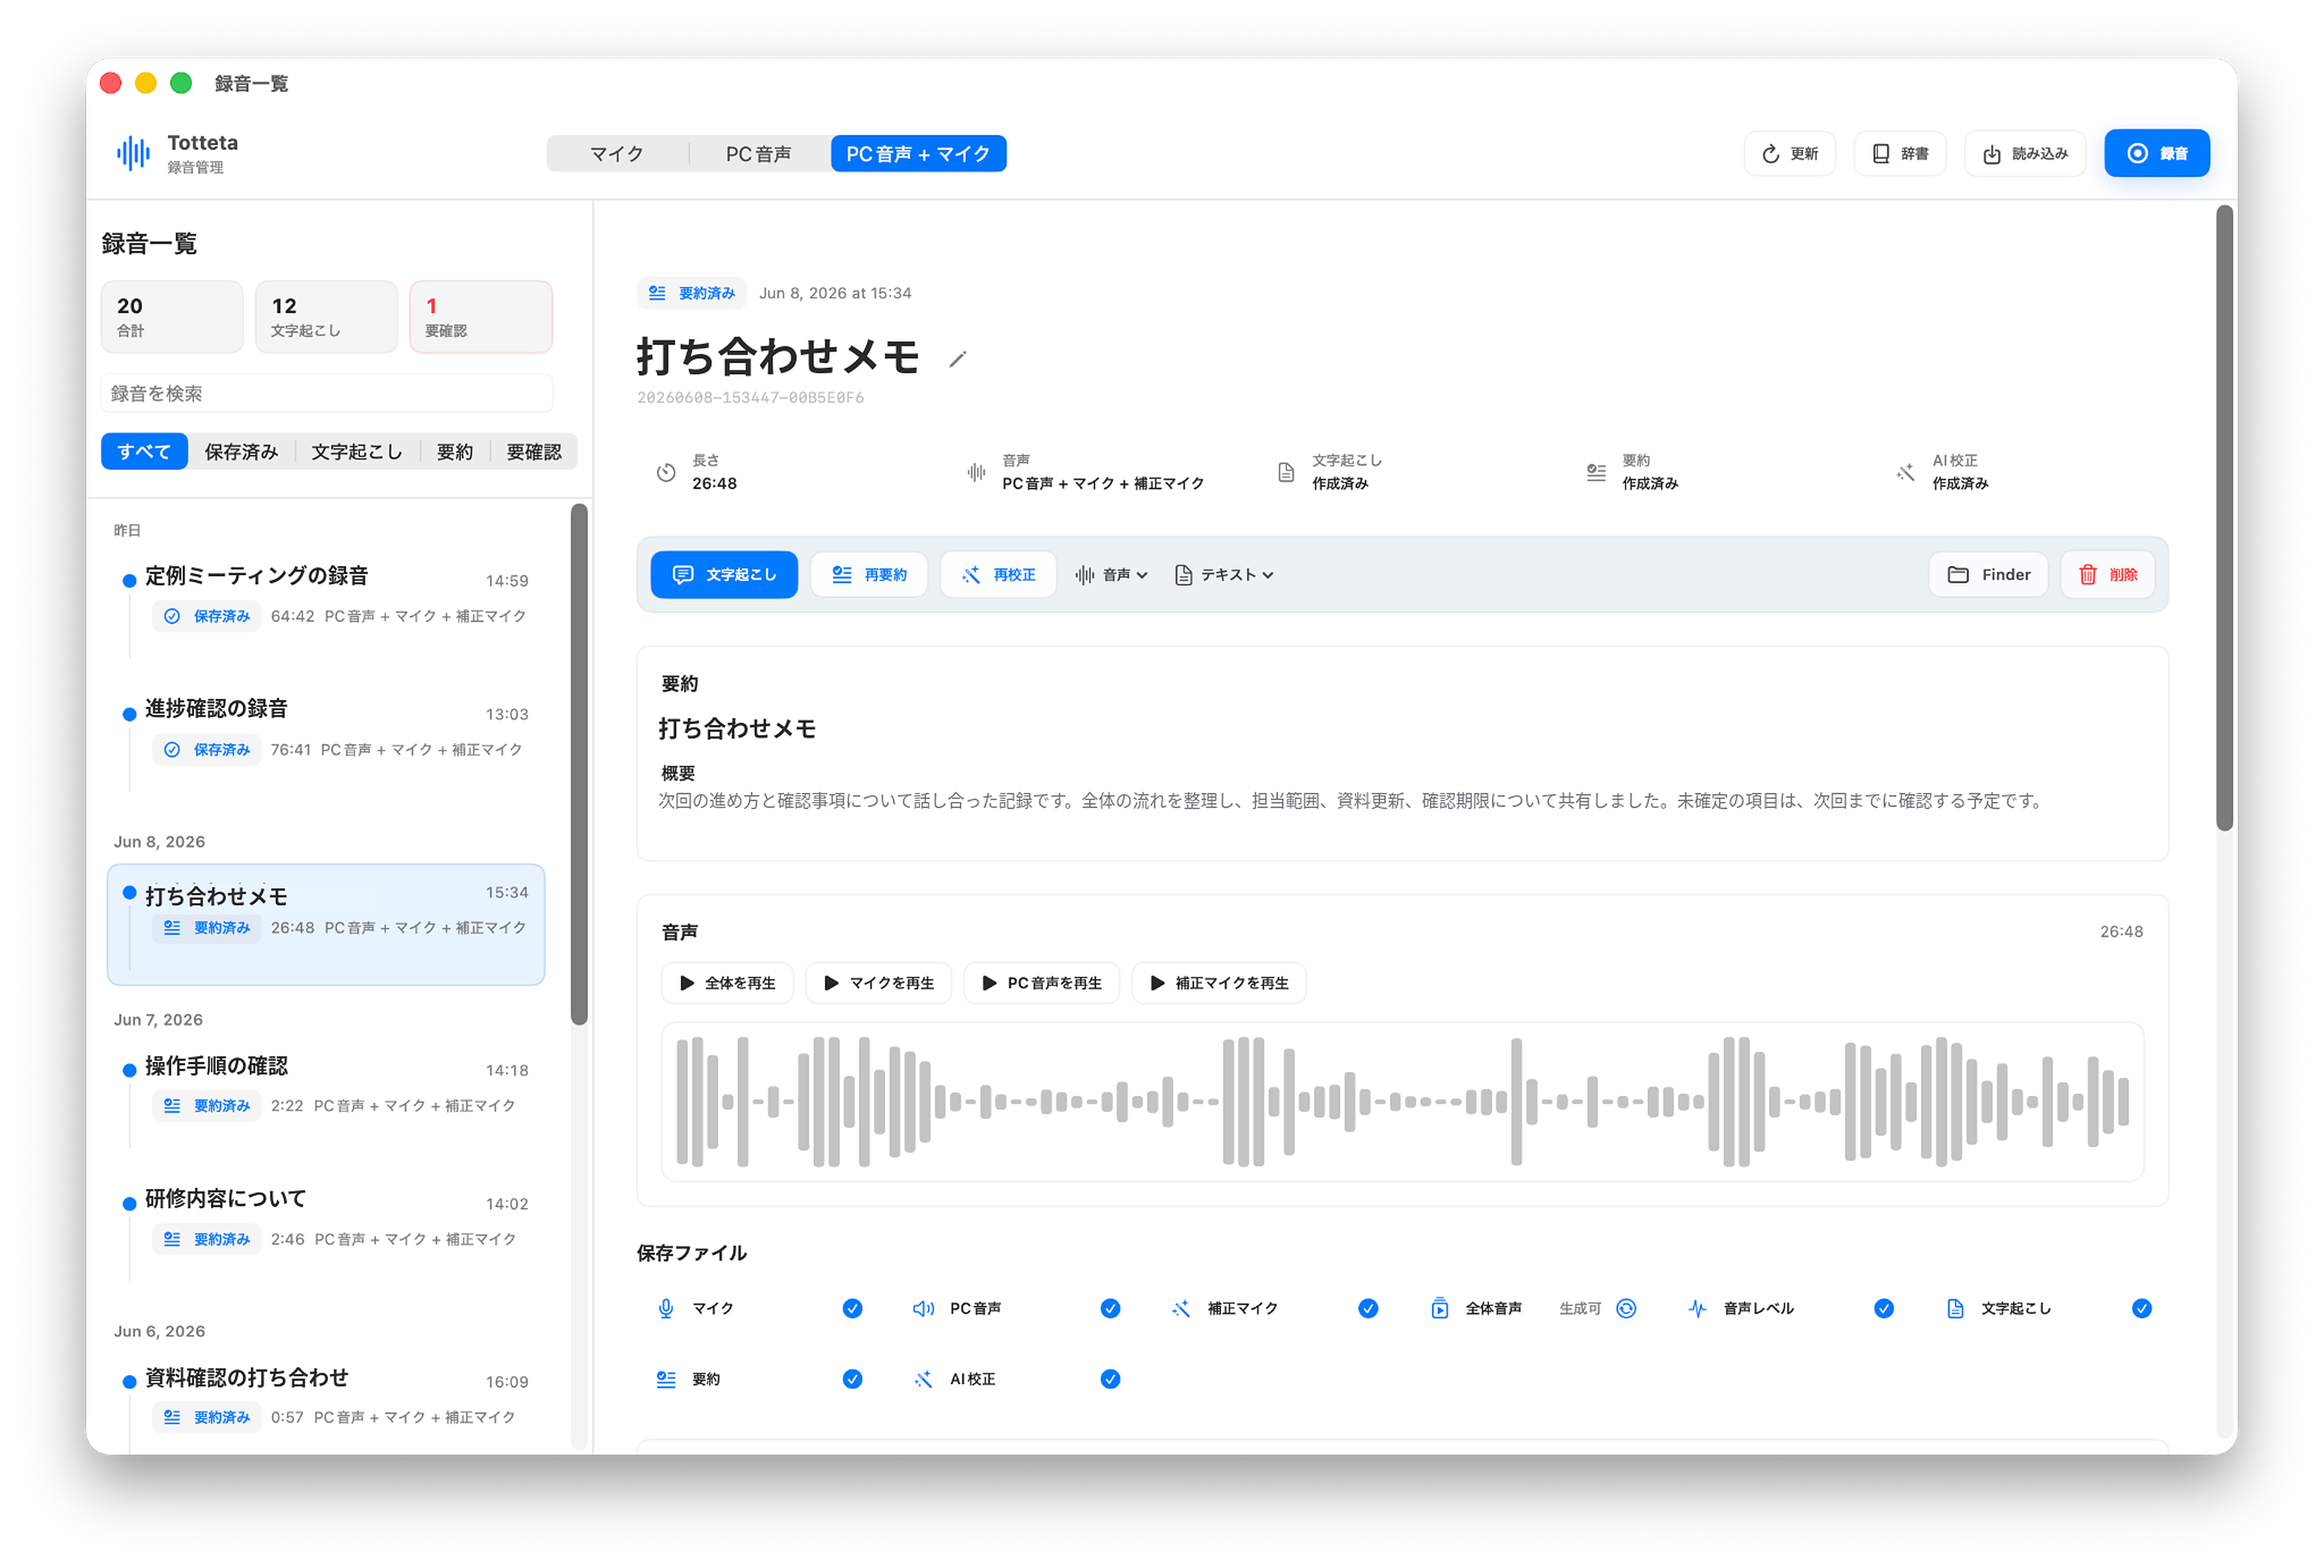Click the wand icon beside AI校正 作成済み
The image size is (2324, 1568).
[1905, 472]
